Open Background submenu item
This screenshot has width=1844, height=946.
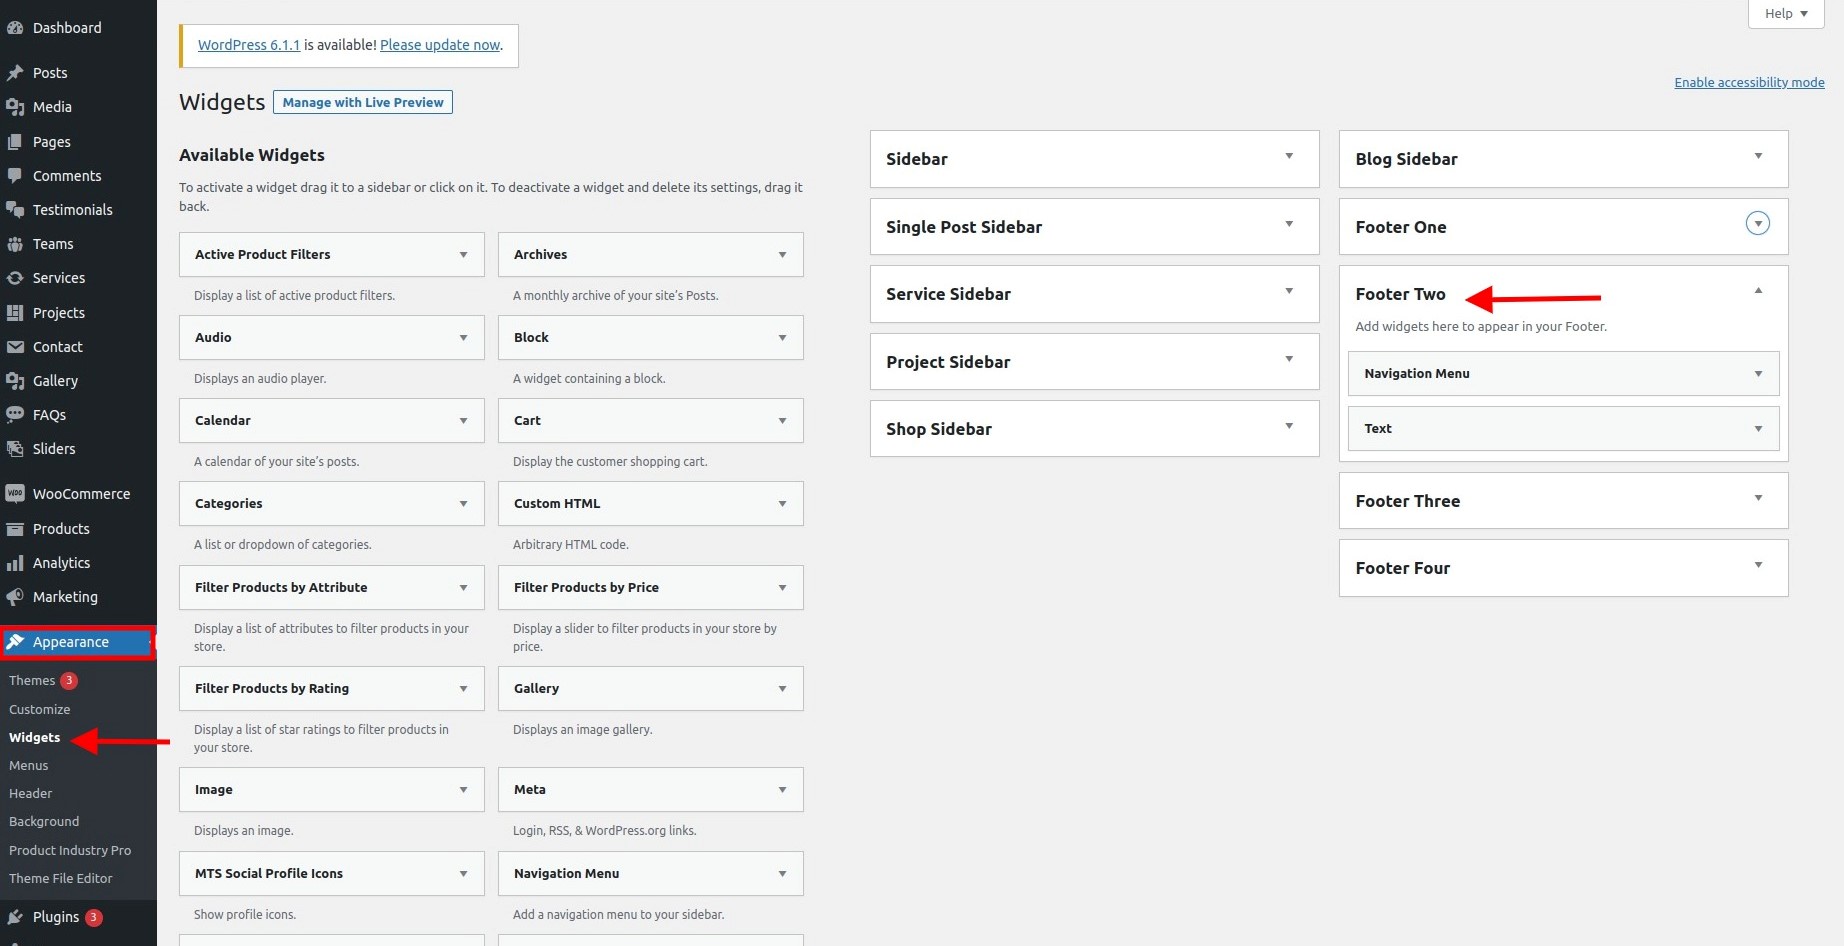click(44, 821)
